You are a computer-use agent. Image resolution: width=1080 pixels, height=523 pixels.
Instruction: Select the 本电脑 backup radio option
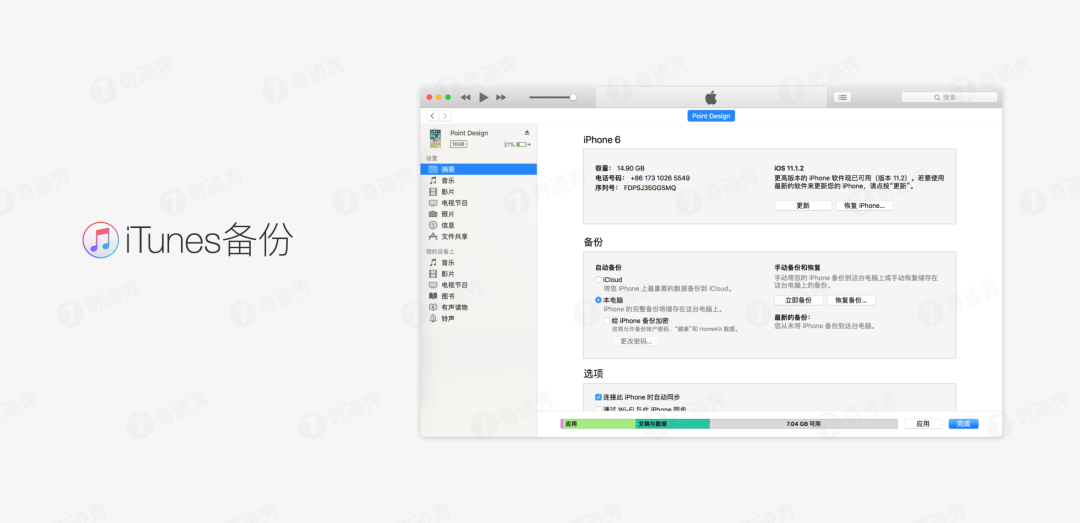599,300
